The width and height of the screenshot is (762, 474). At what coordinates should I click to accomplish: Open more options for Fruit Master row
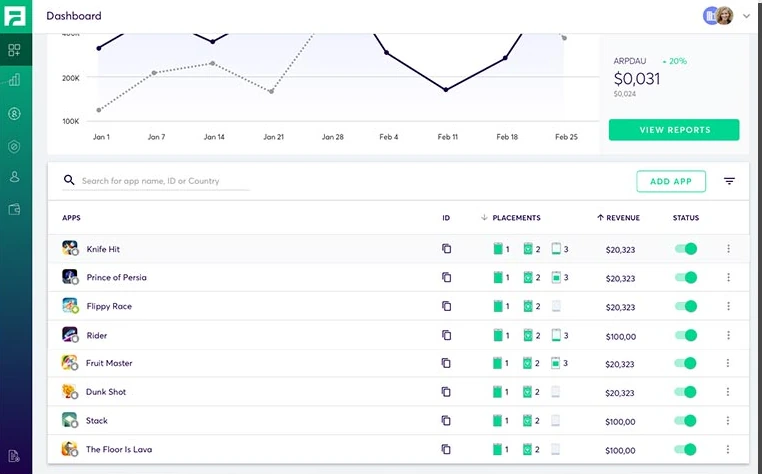(727, 363)
